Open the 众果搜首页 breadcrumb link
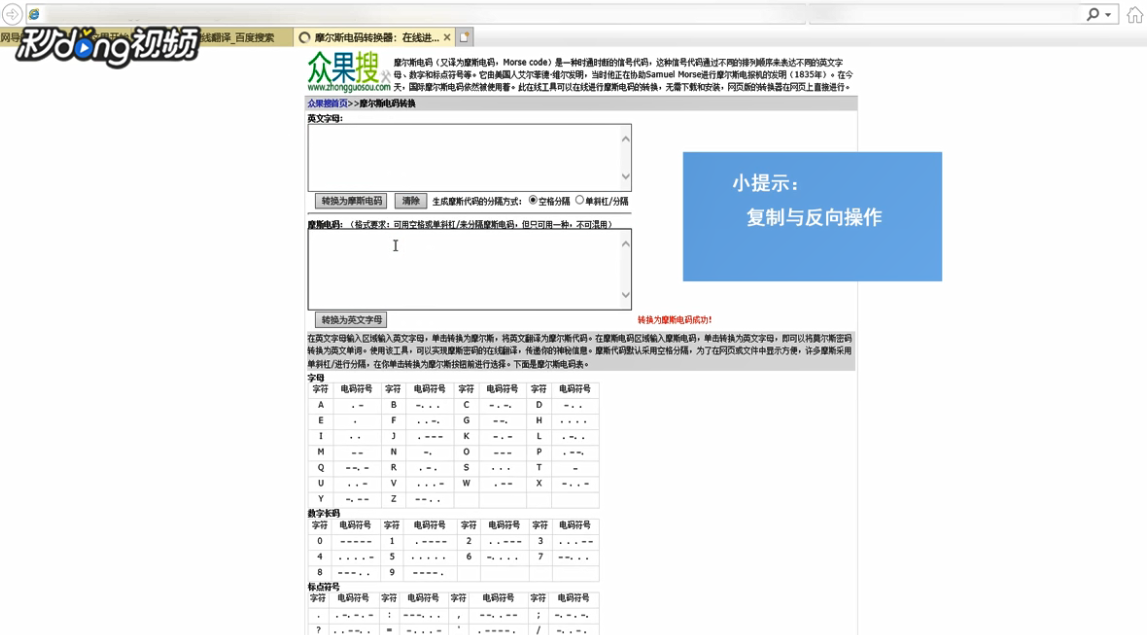This screenshot has width=1147, height=635. pyautogui.click(x=327, y=104)
